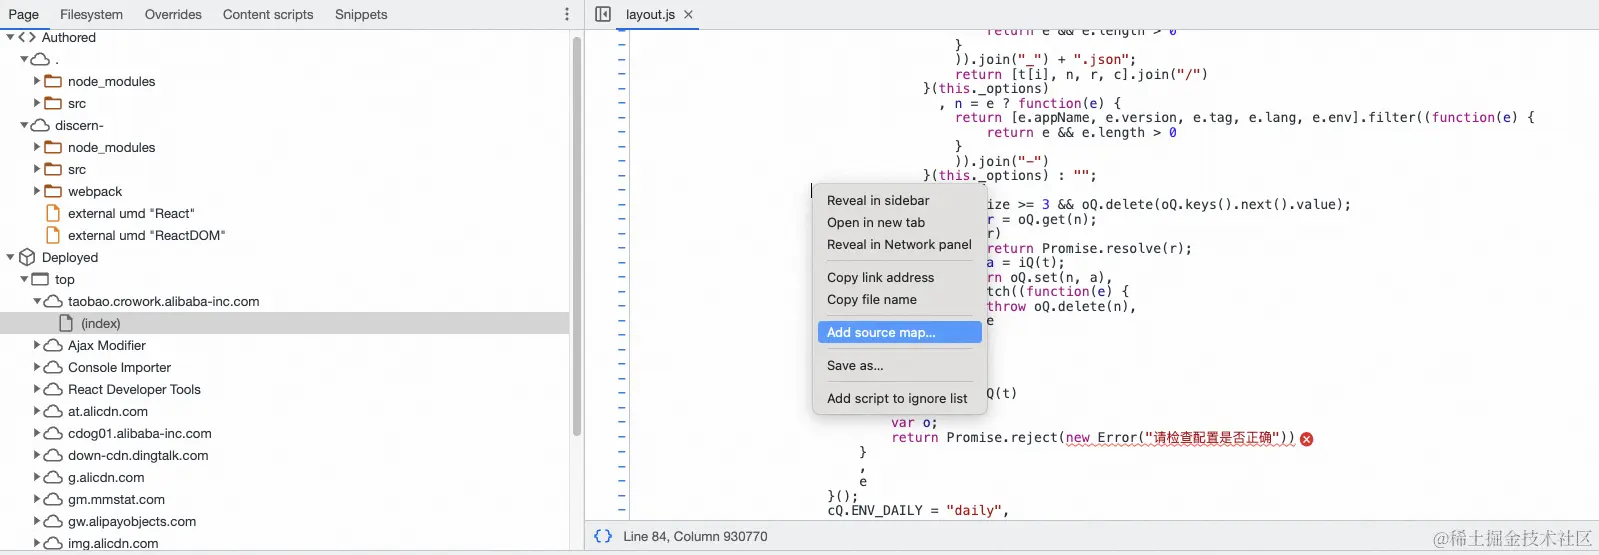
Task: Click the navigator vertical scrollbar
Action: point(576,236)
